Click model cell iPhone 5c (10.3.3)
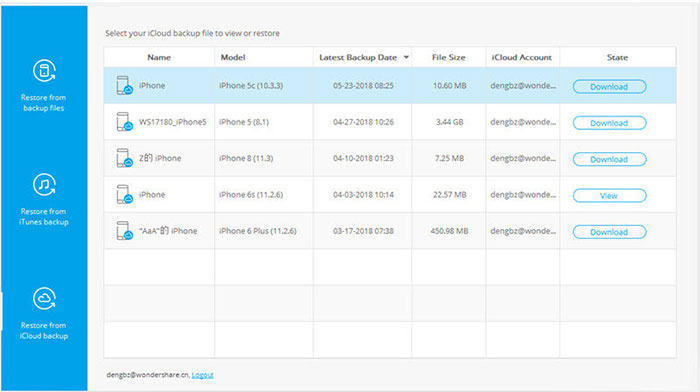 [x=251, y=85]
